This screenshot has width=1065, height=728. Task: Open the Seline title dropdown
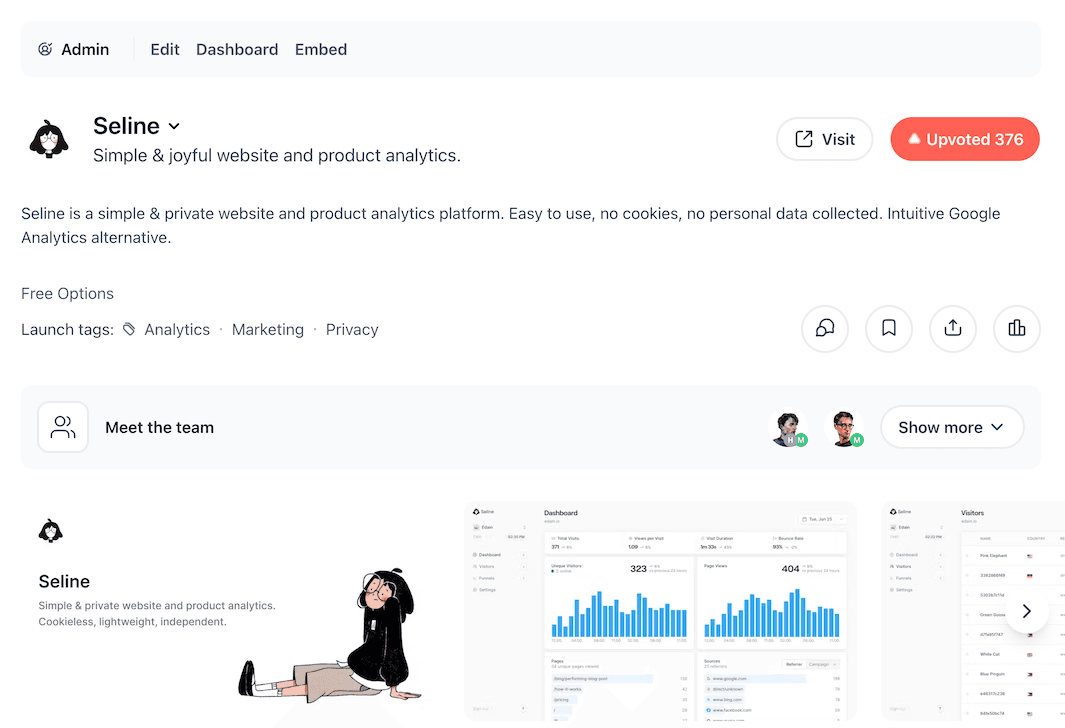tap(174, 126)
